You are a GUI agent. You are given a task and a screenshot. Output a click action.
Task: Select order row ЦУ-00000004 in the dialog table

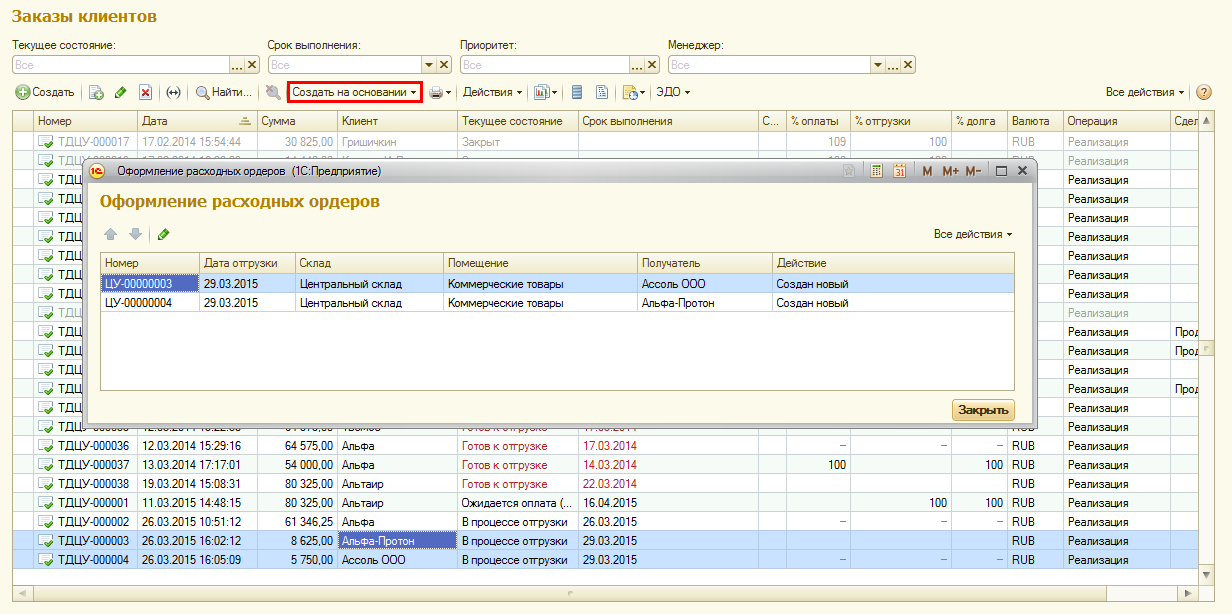[x=140, y=303]
